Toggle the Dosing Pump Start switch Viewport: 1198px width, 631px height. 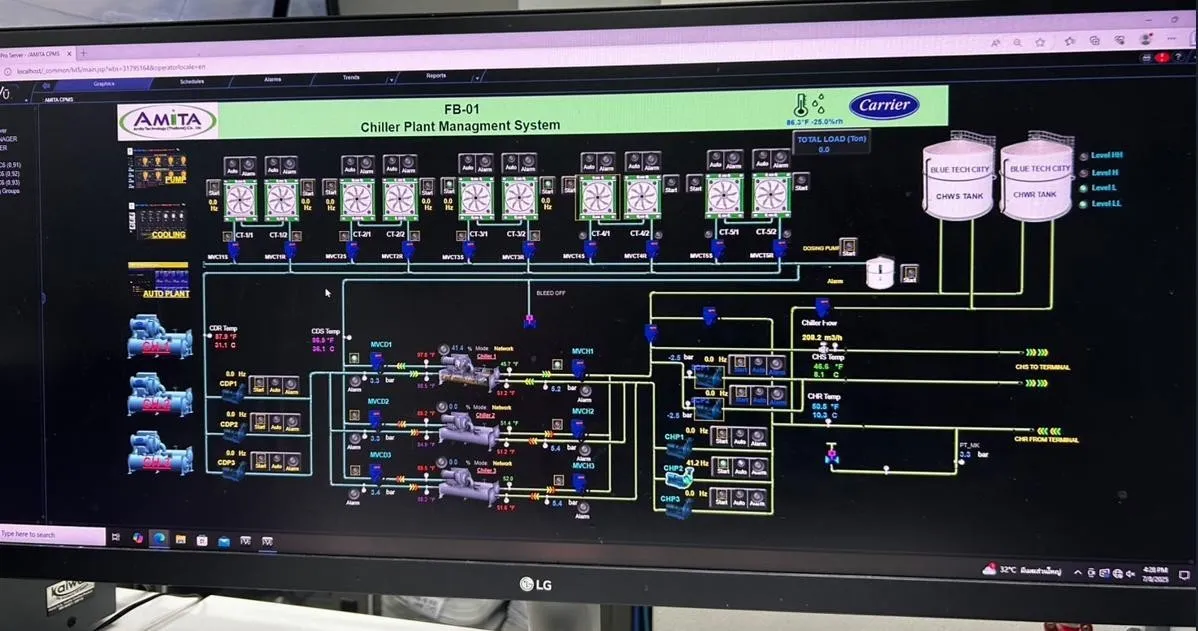(848, 246)
